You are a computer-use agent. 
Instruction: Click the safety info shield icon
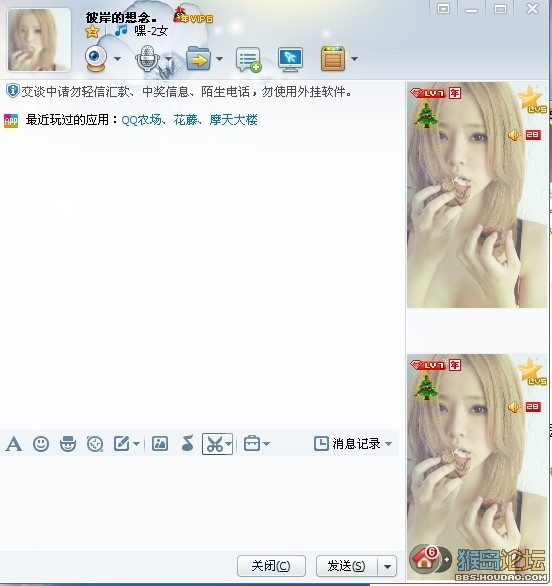13,91
